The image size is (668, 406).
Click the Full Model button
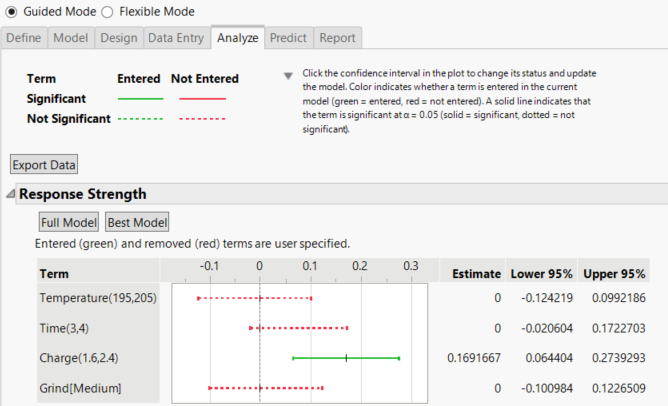[69, 222]
